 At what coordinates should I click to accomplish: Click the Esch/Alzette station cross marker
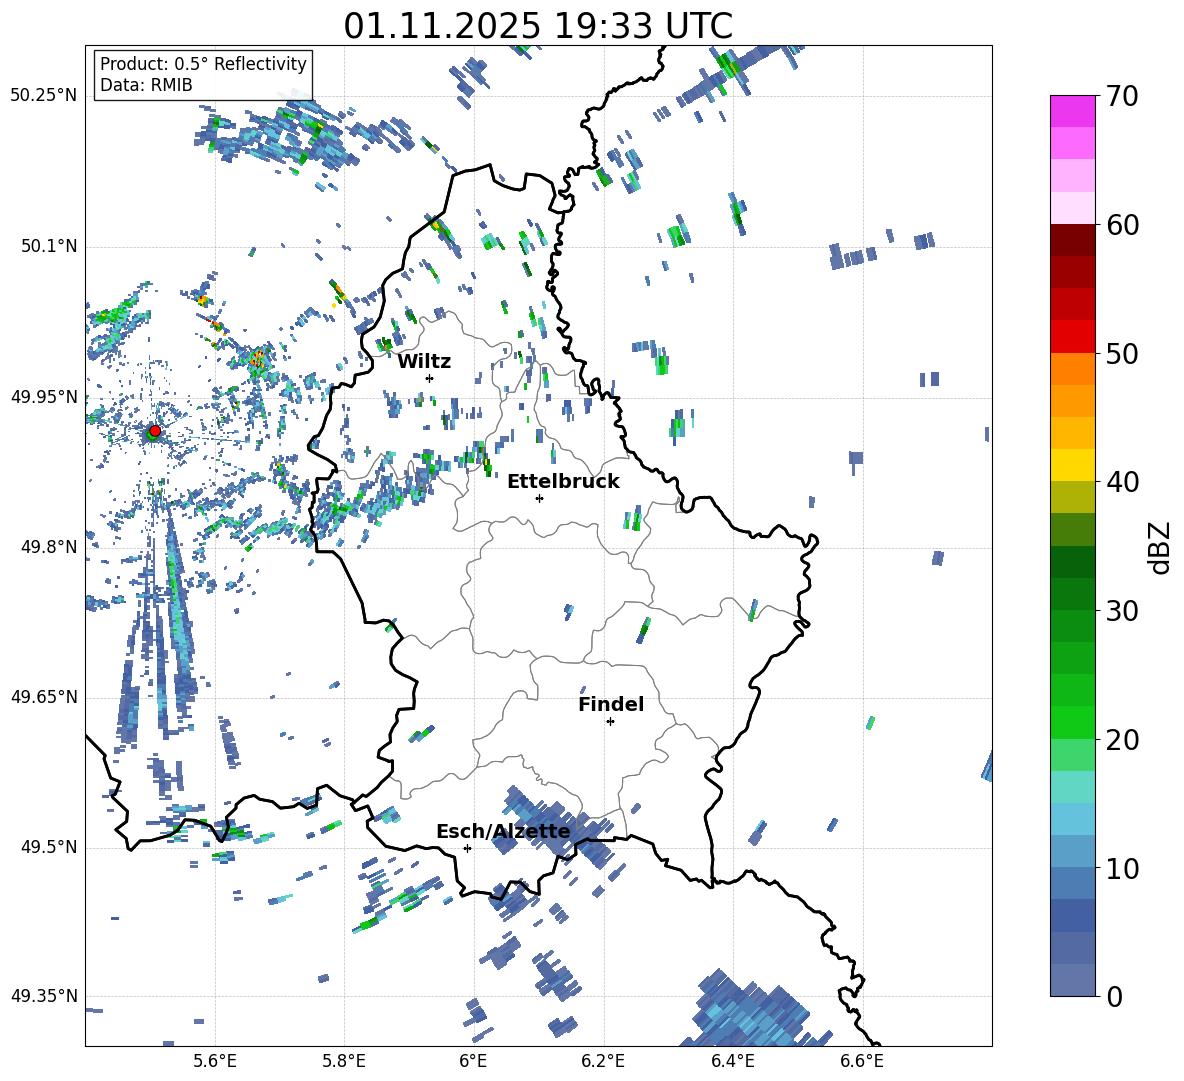467,848
